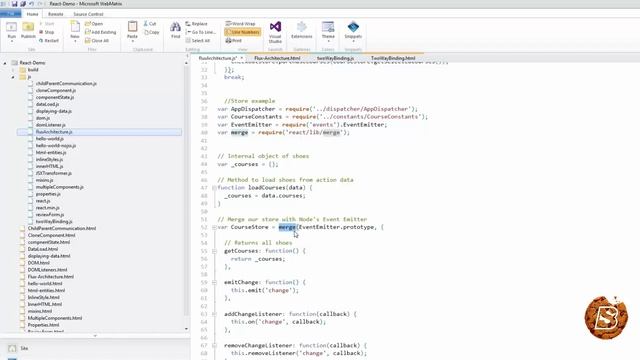The image size is (640, 360).
Task: Restart the site
Action: click(x=49, y=41)
